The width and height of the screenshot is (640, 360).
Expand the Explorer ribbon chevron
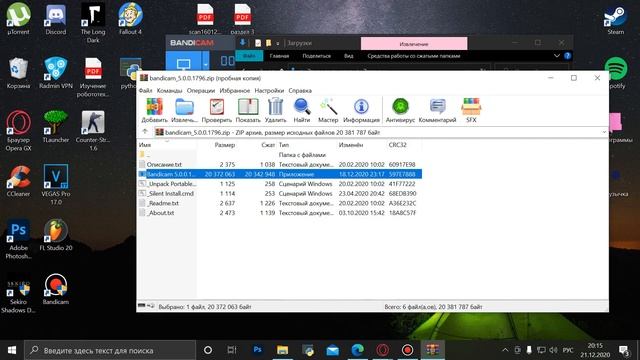point(556,56)
